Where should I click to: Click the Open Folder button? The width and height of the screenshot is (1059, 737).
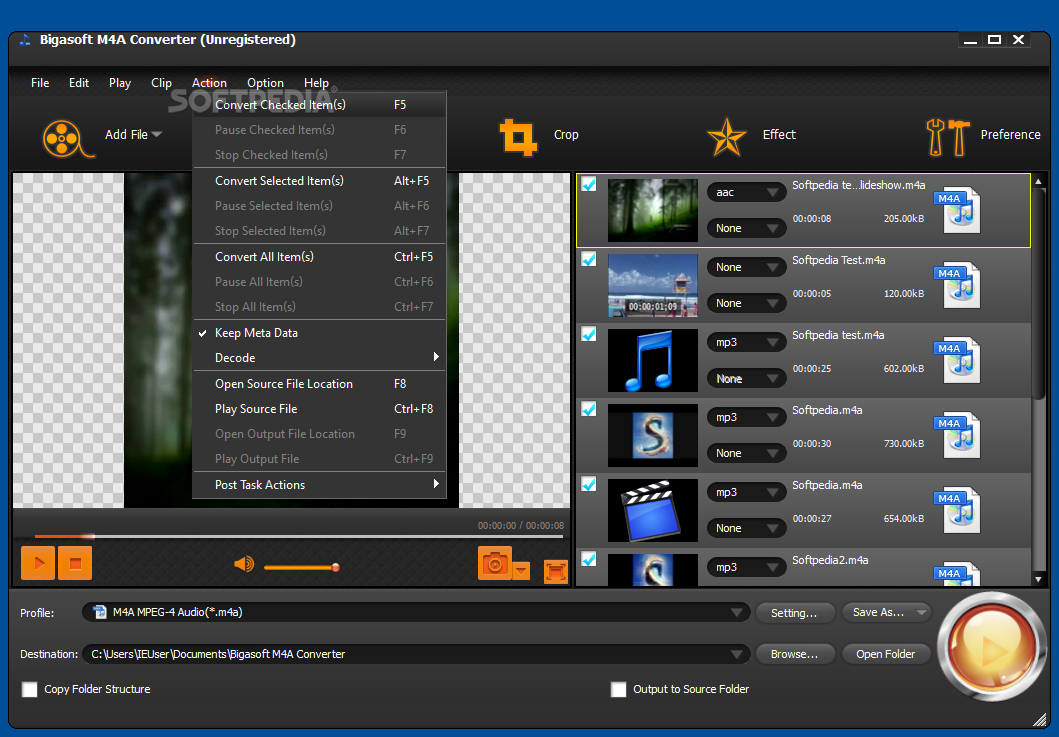click(x=885, y=654)
